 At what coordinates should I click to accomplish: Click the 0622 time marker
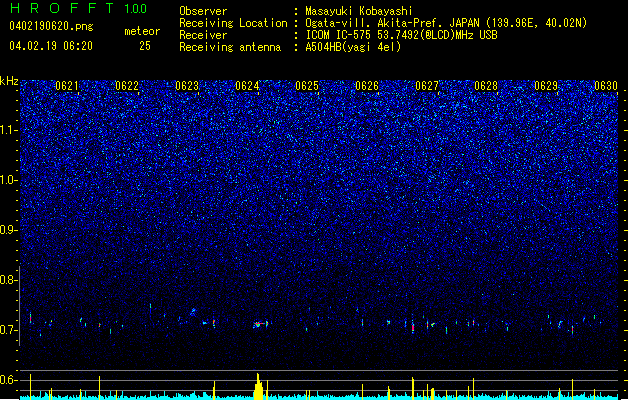pos(127,86)
